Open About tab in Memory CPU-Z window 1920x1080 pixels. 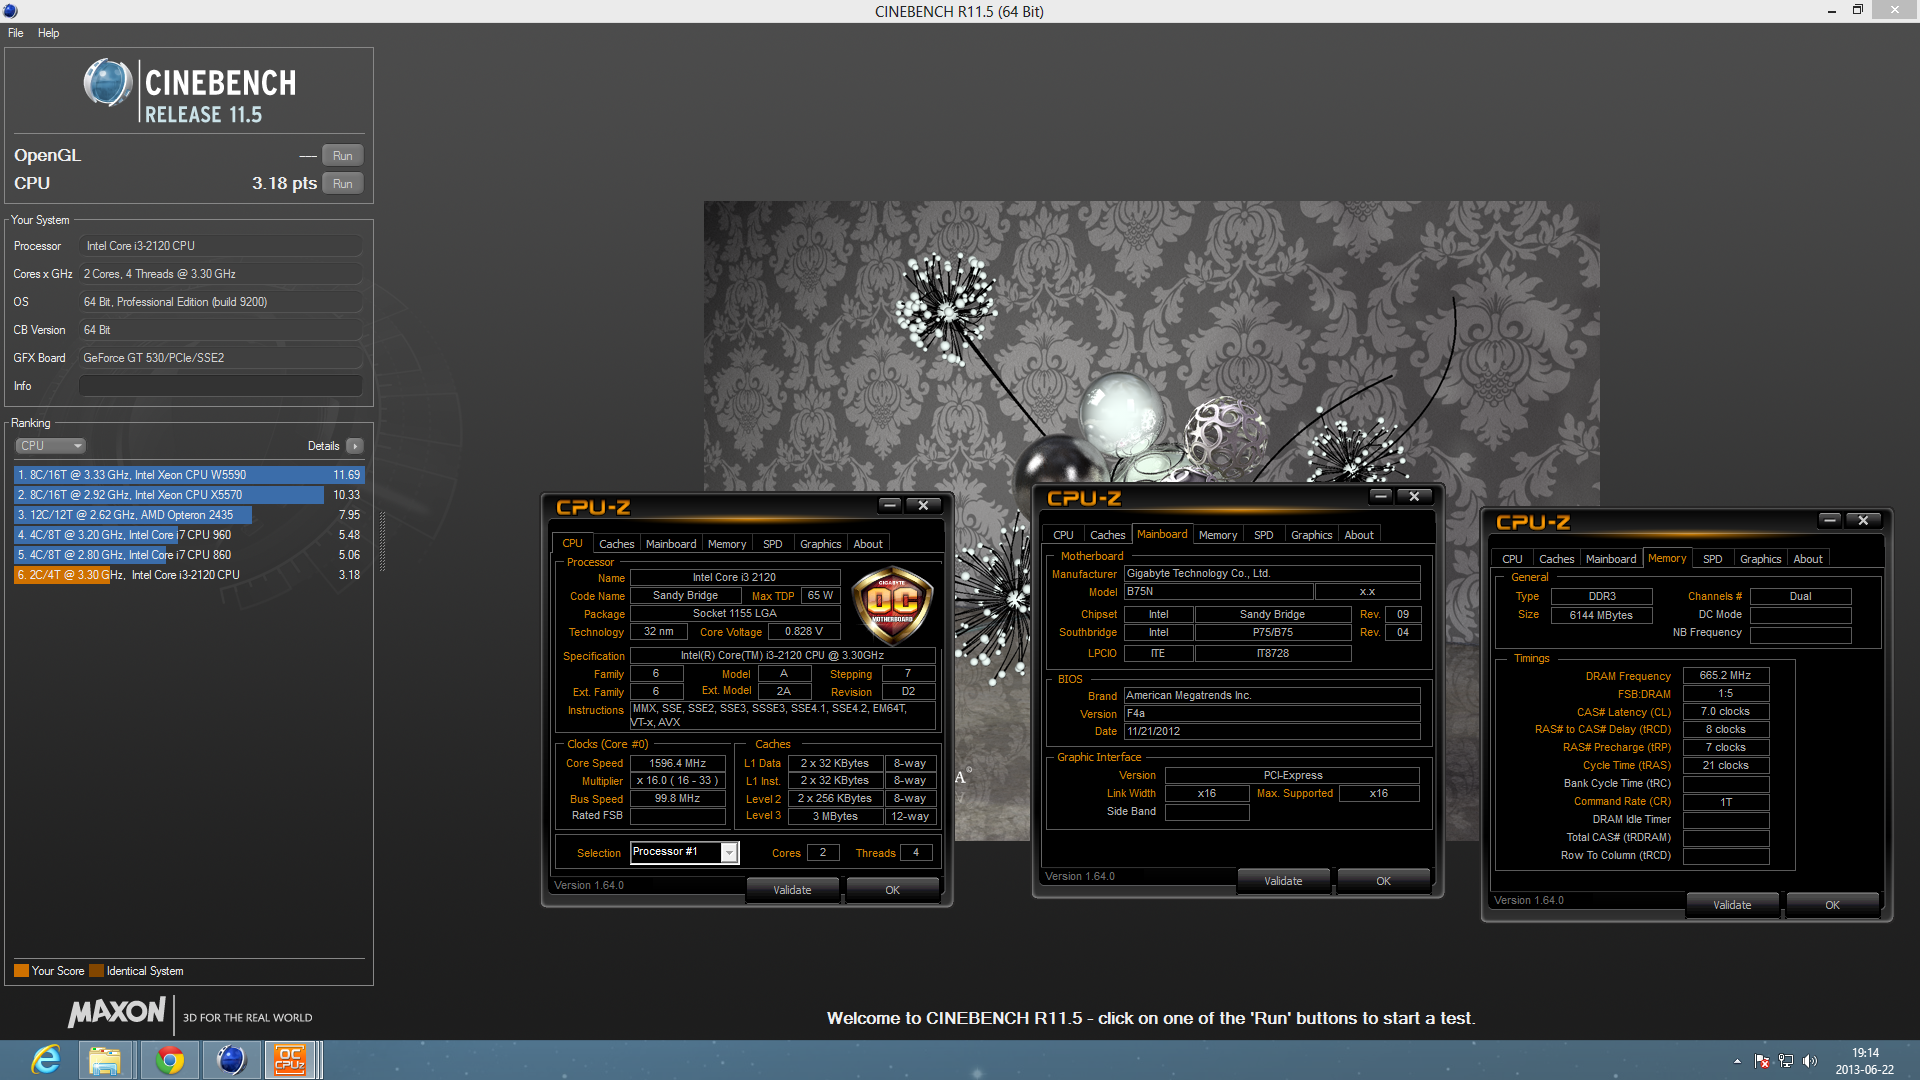click(1808, 559)
